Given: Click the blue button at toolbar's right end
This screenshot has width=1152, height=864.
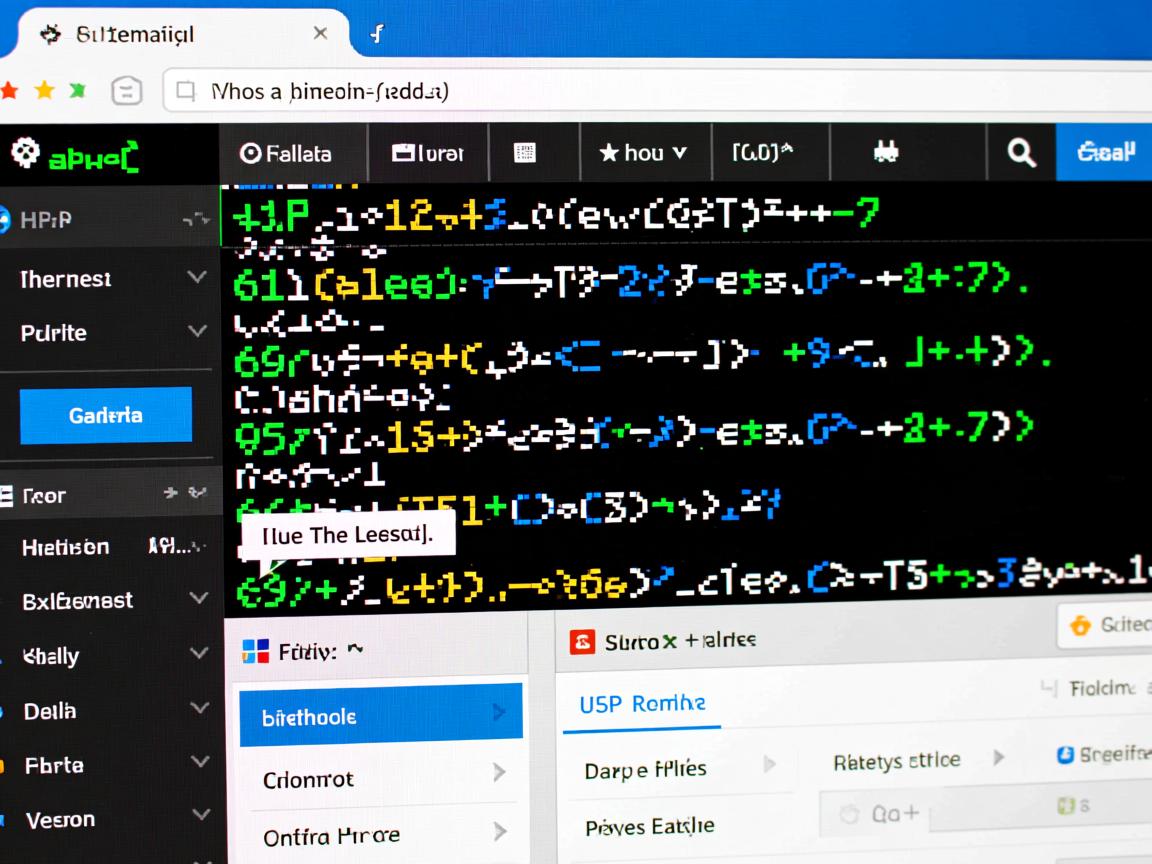Looking at the screenshot, I should (1105, 153).
